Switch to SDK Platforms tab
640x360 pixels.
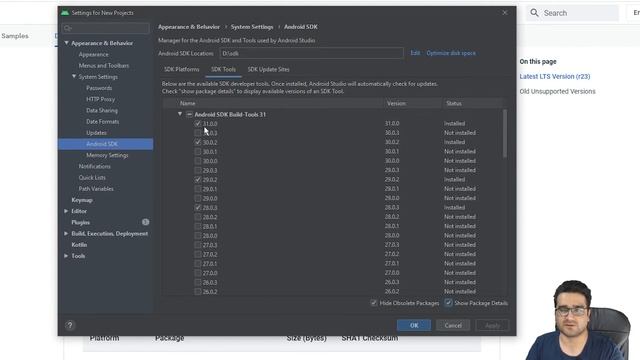(182, 69)
